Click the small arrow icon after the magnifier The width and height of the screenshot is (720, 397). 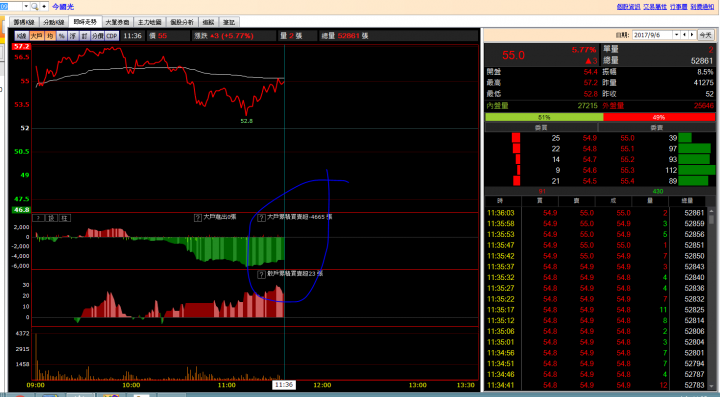[x=44, y=6]
